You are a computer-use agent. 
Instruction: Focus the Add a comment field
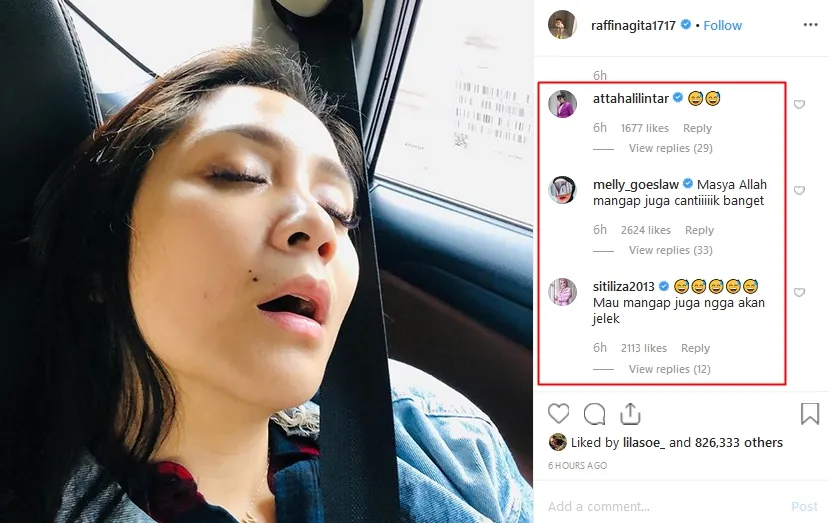click(666, 507)
